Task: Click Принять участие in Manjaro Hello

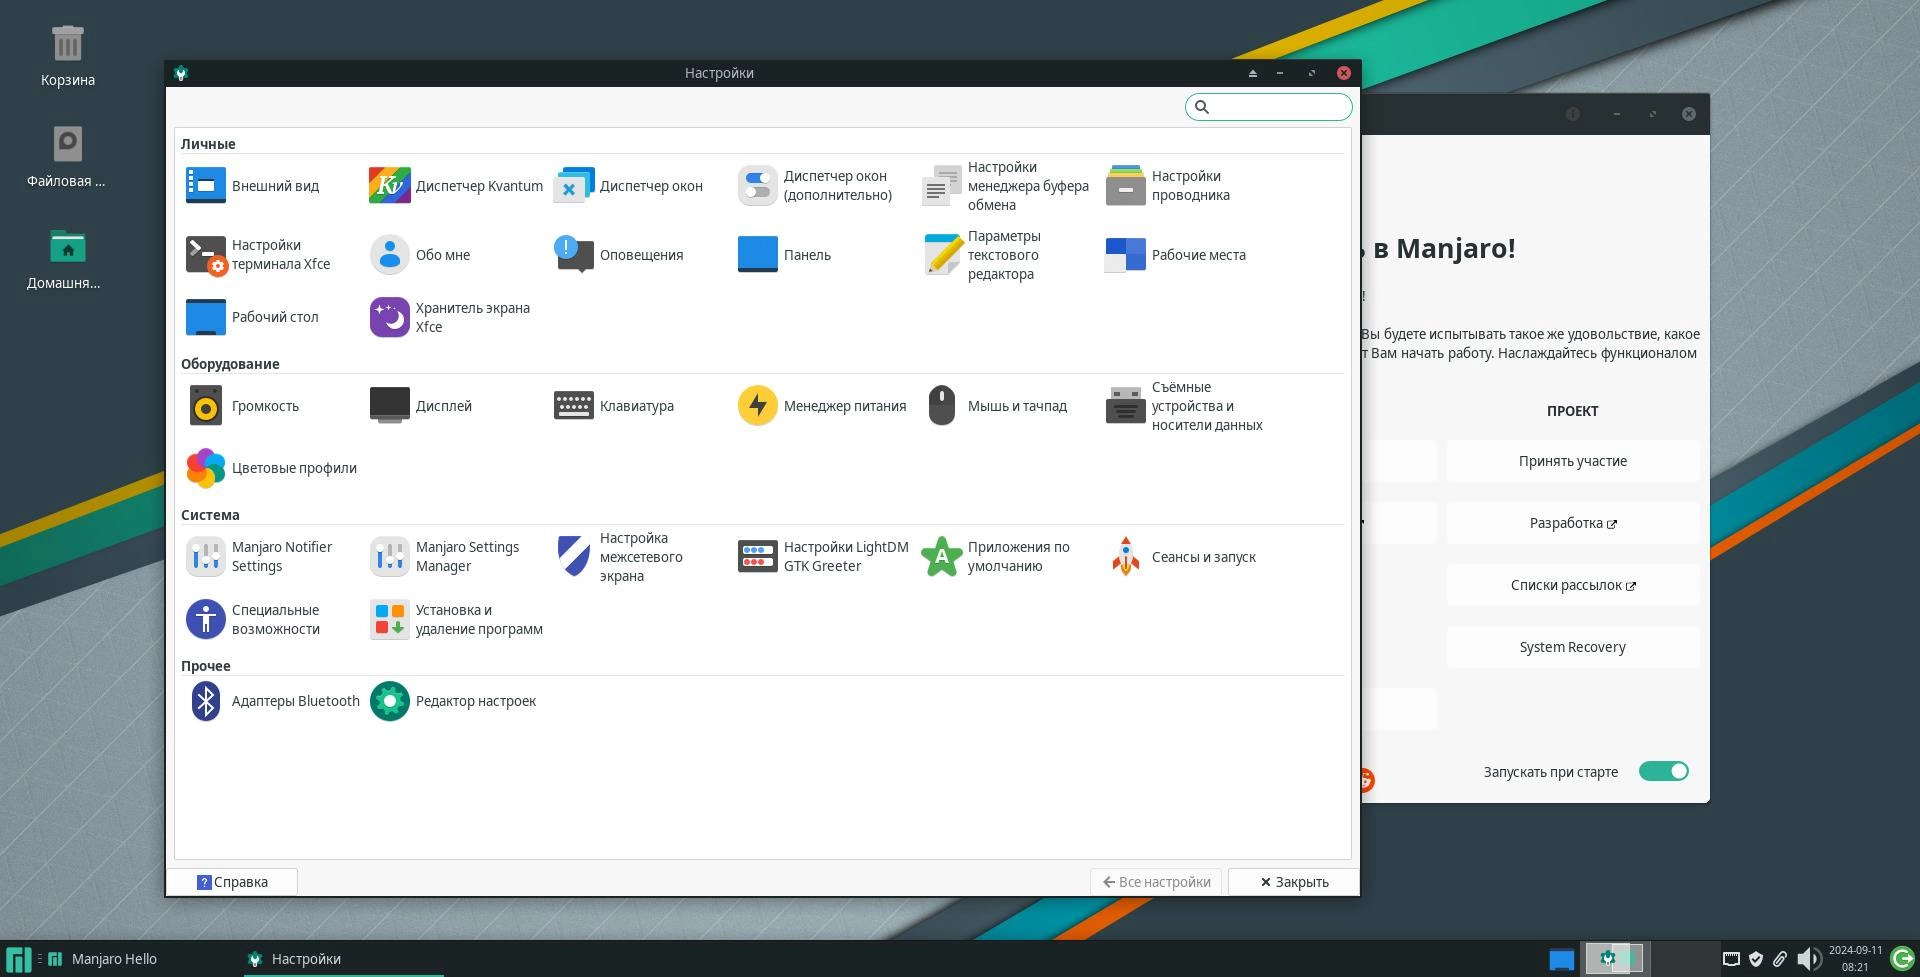Action: pyautogui.click(x=1573, y=461)
